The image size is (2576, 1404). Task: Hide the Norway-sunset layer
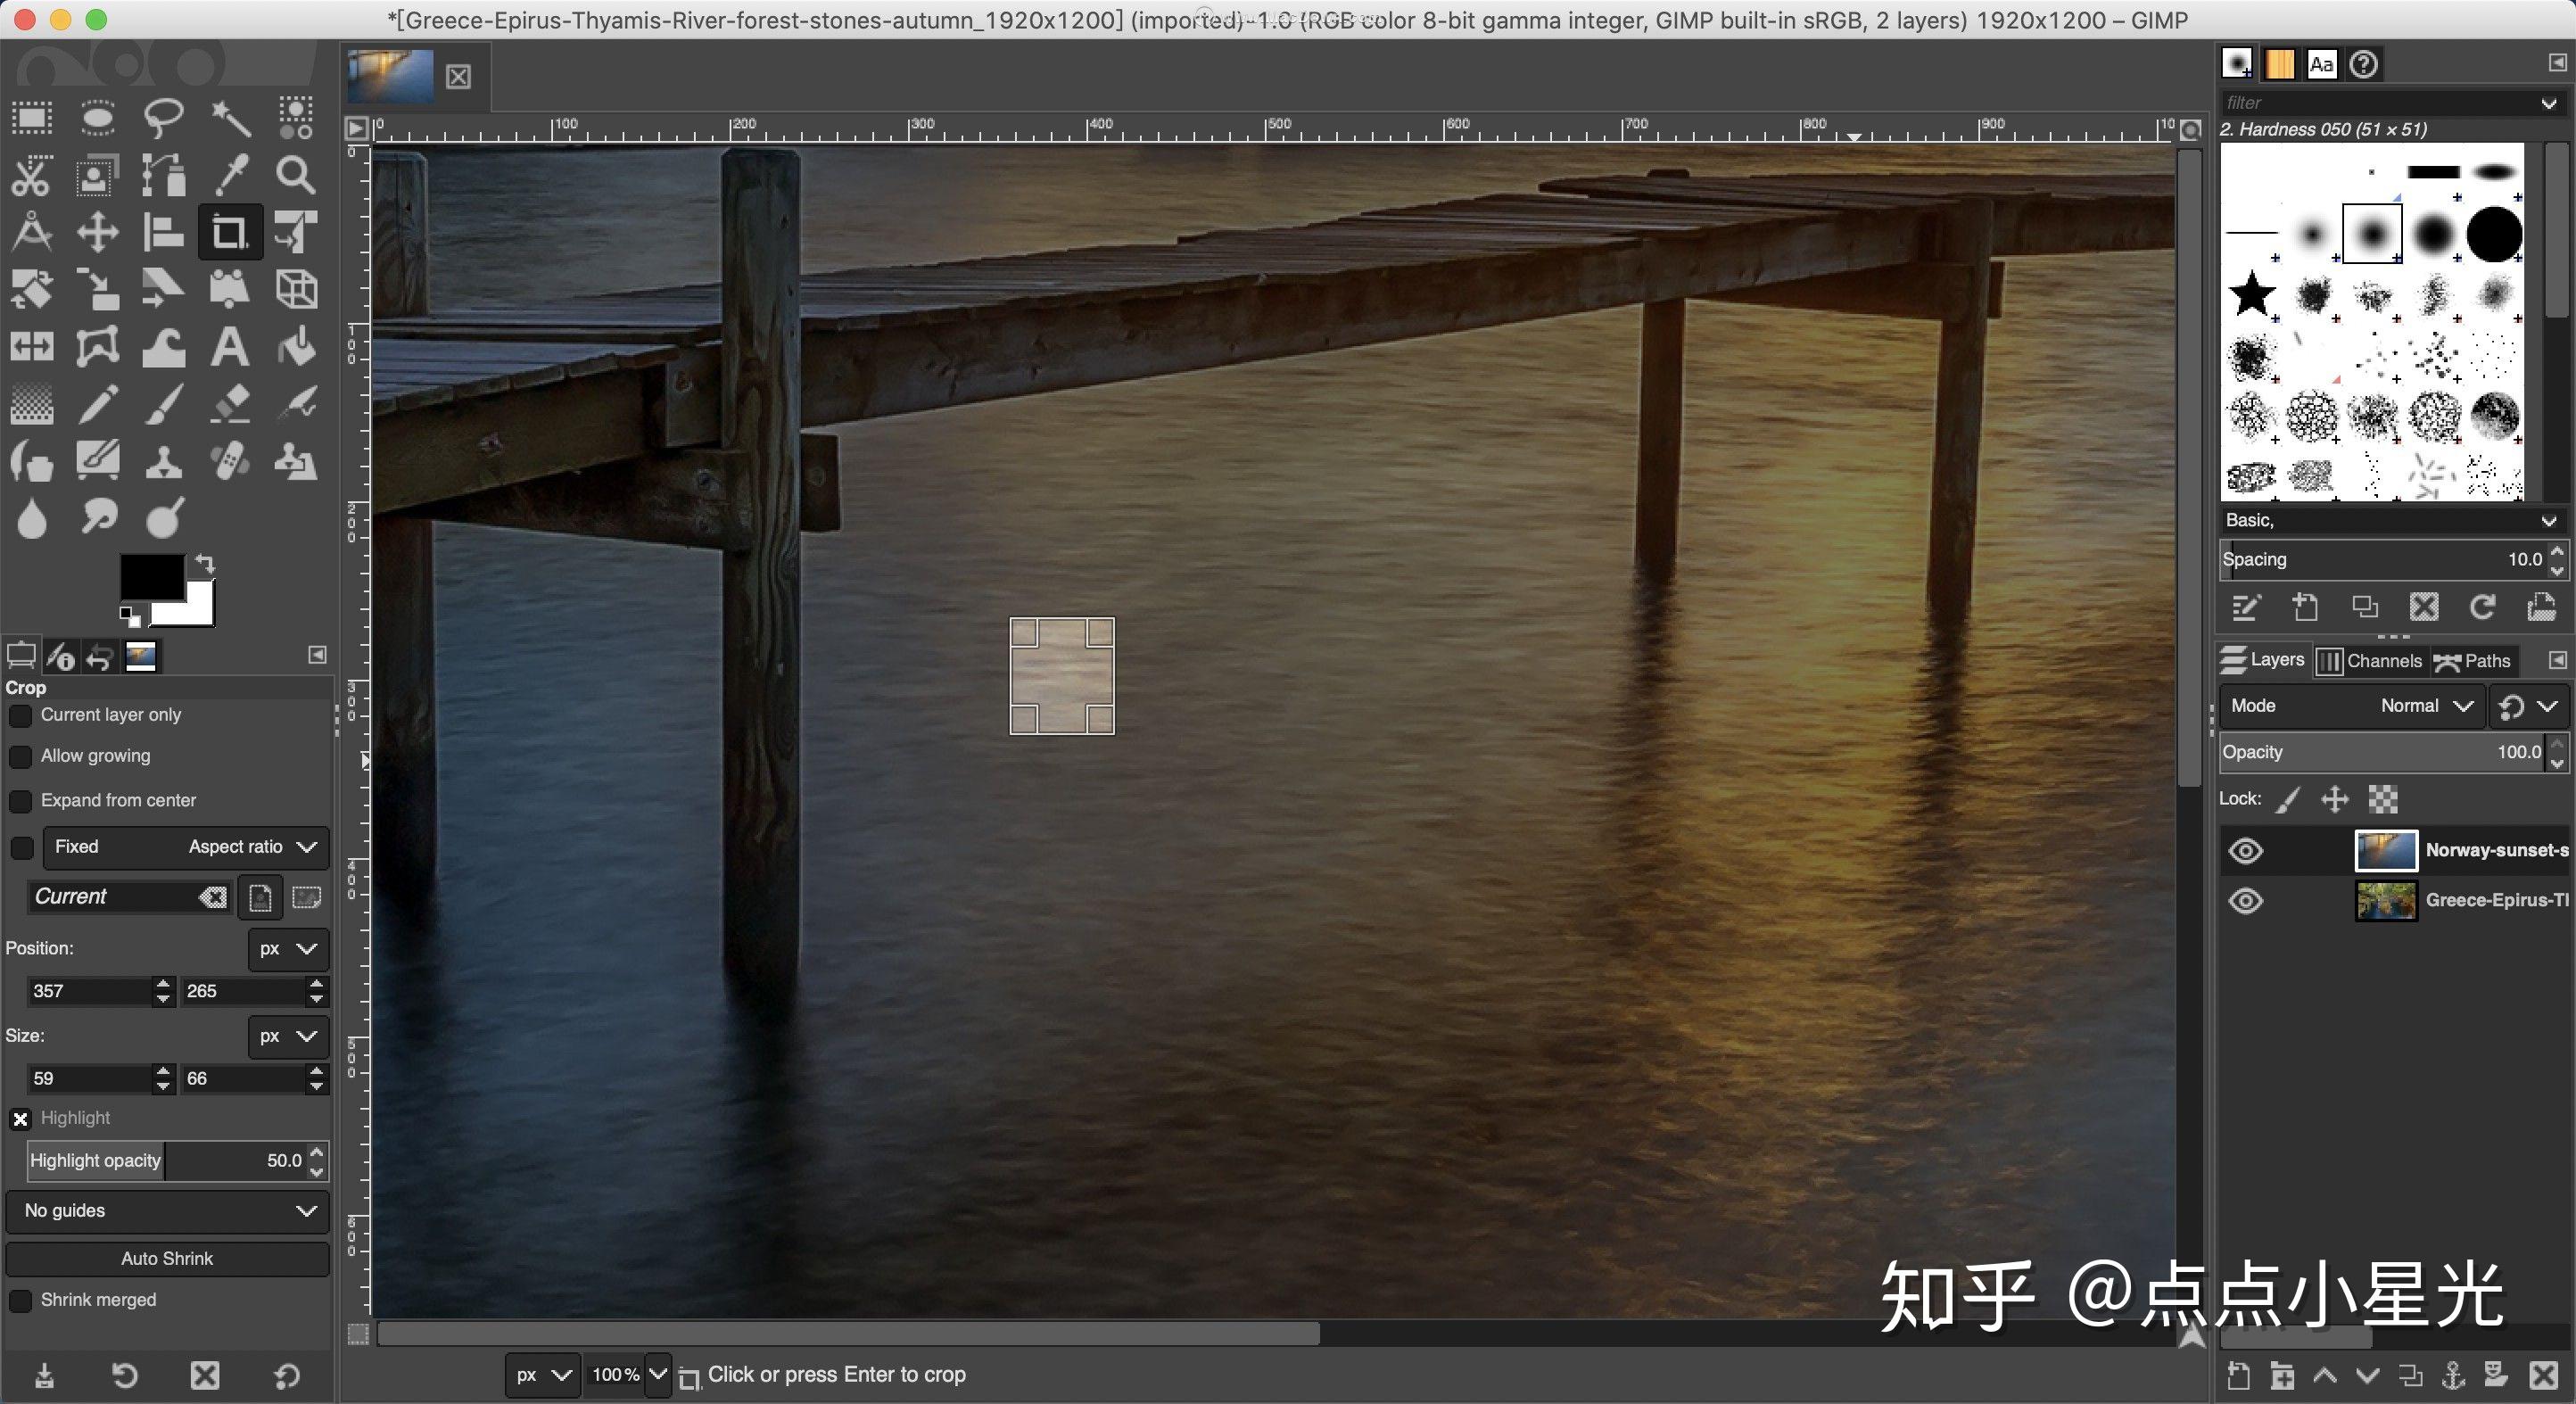[x=2245, y=851]
